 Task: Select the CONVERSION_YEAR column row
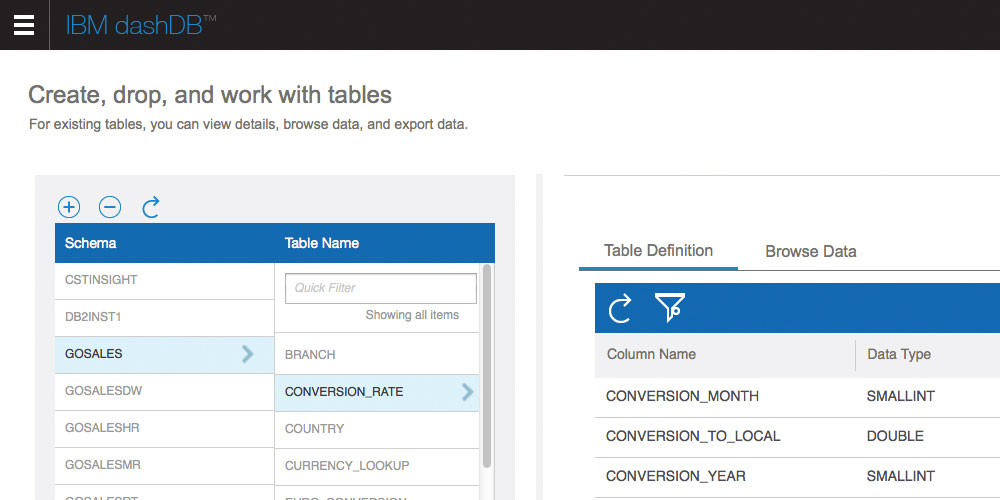coord(797,476)
